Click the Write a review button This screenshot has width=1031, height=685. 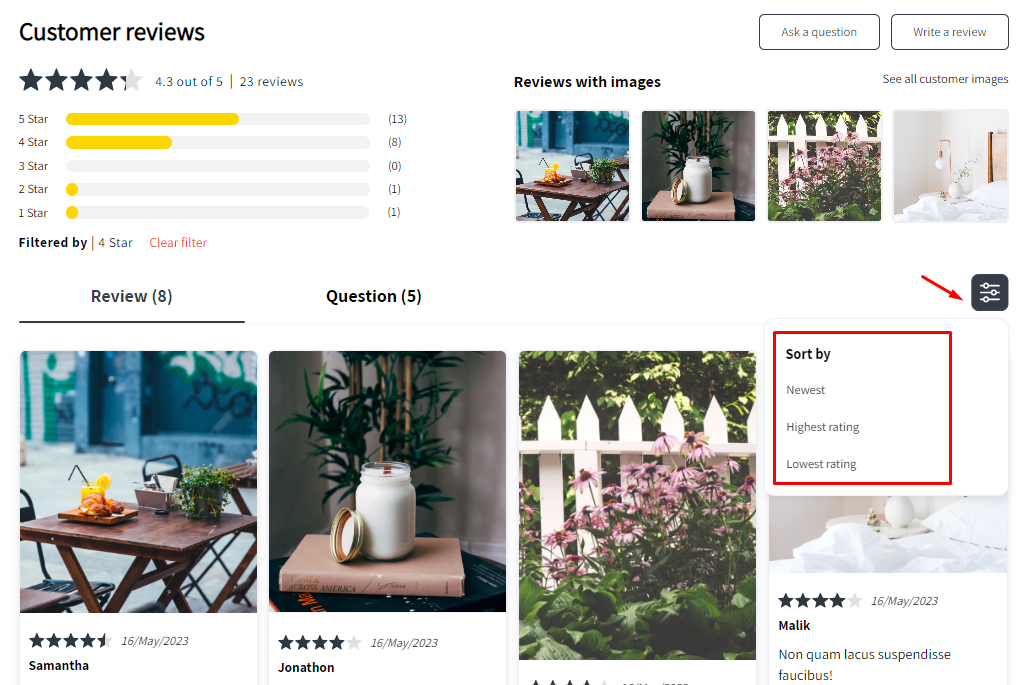949,32
